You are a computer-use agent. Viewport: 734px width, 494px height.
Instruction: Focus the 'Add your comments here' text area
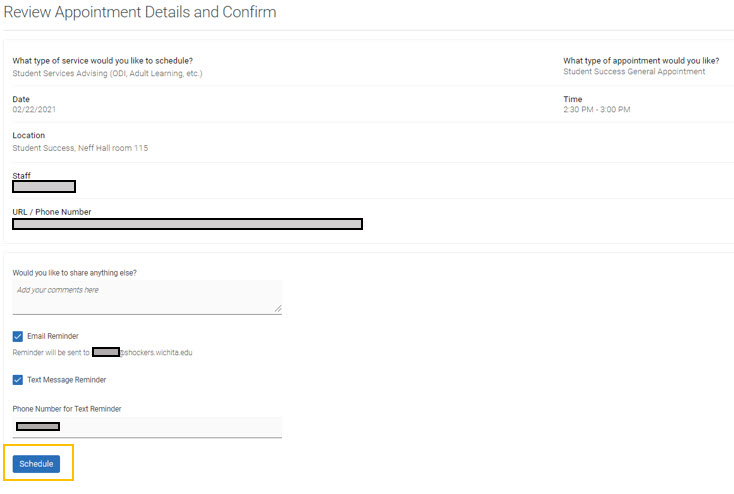(147, 297)
